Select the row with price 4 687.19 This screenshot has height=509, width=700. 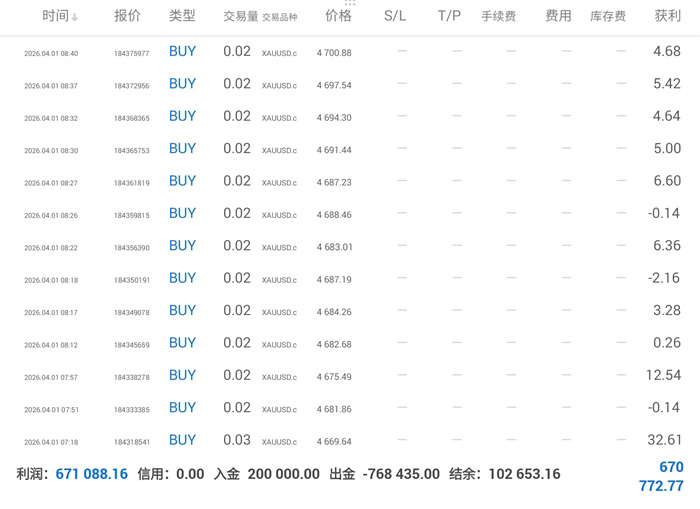point(333,280)
